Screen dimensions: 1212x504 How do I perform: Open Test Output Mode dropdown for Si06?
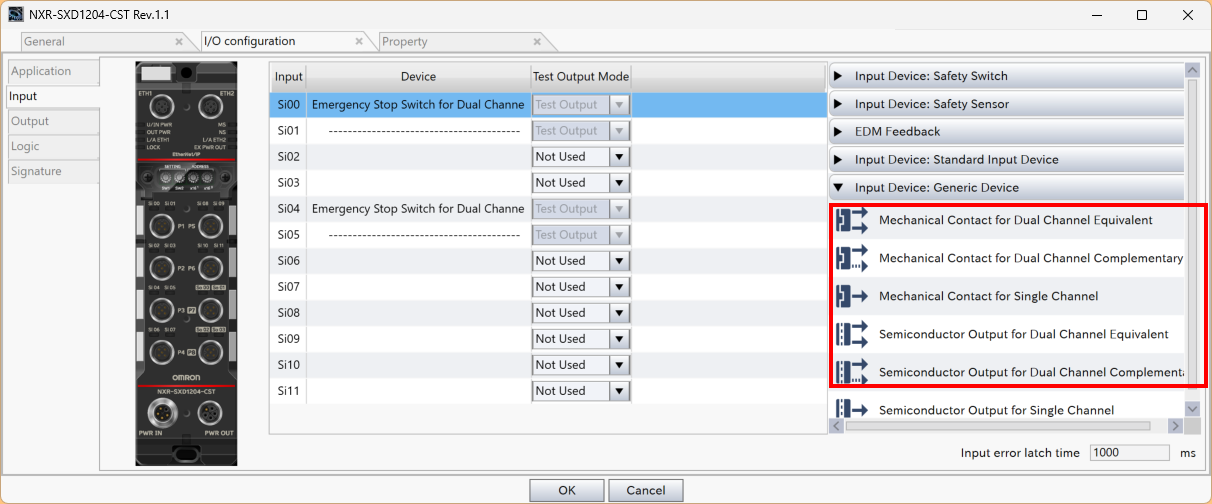619,261
